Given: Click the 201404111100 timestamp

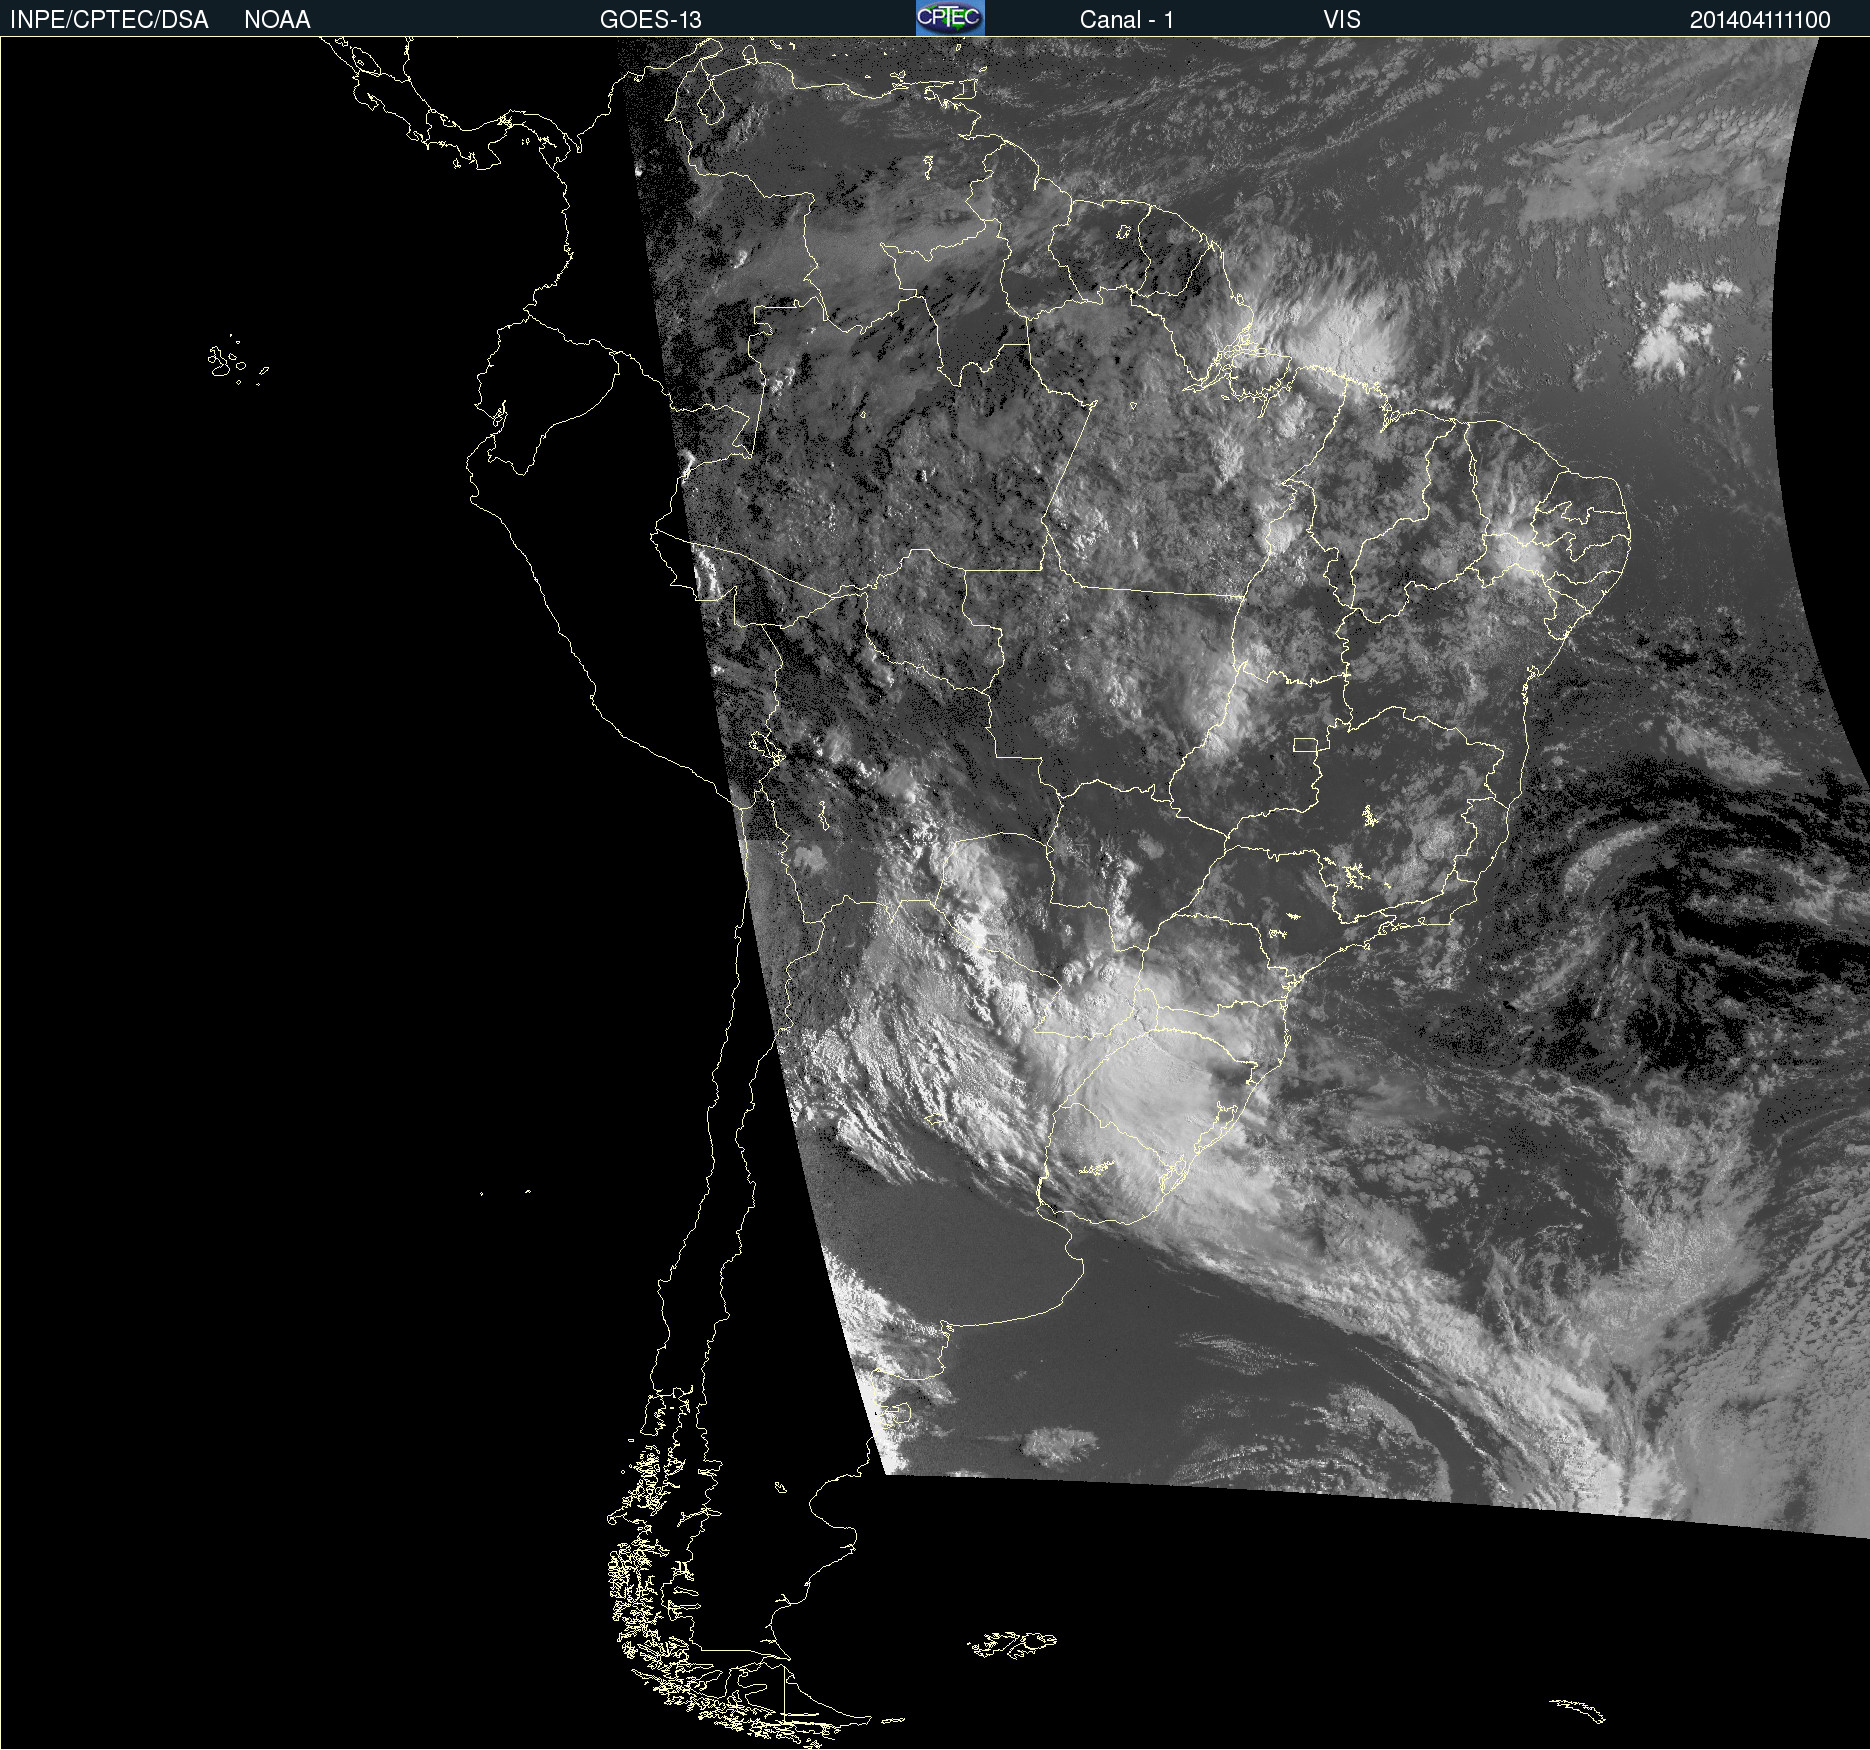Looking at the screenshot, I should [1760, 20].
